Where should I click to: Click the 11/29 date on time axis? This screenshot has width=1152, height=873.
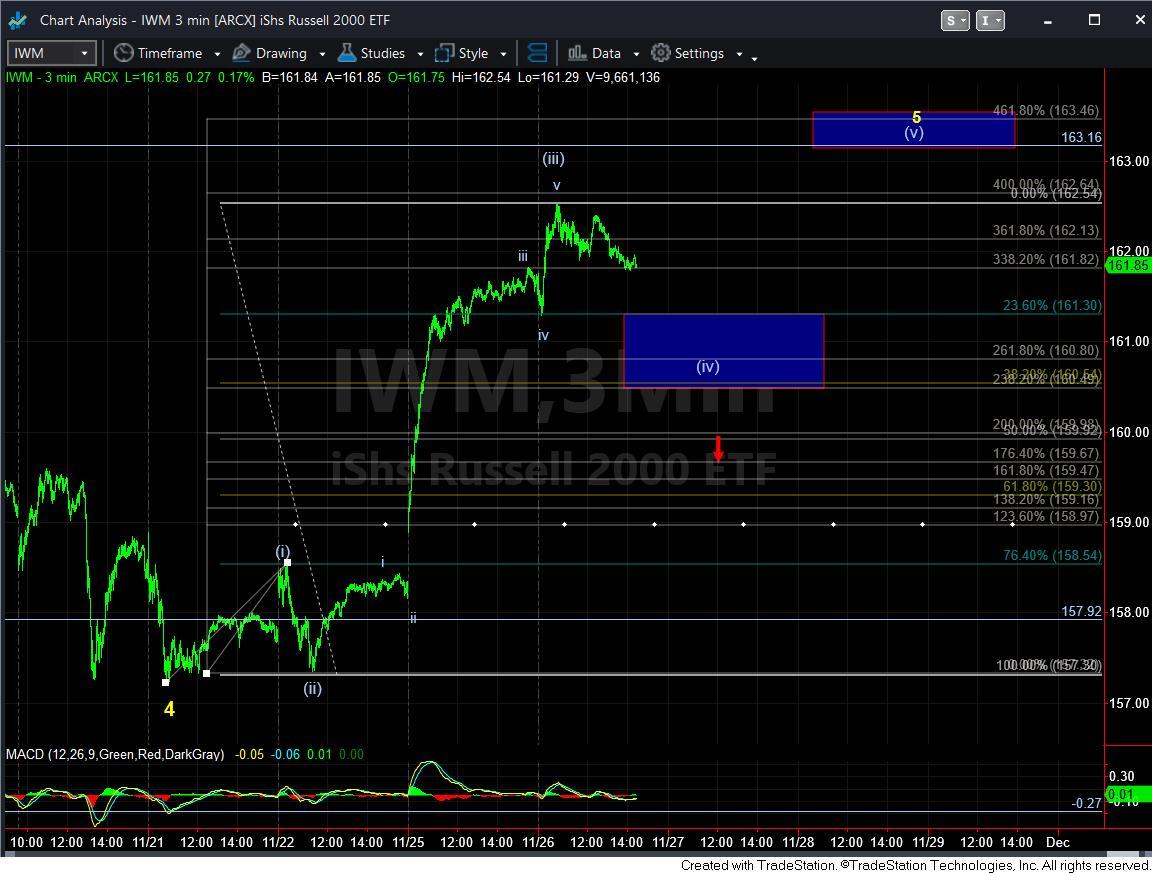click(x=929, y=842)
